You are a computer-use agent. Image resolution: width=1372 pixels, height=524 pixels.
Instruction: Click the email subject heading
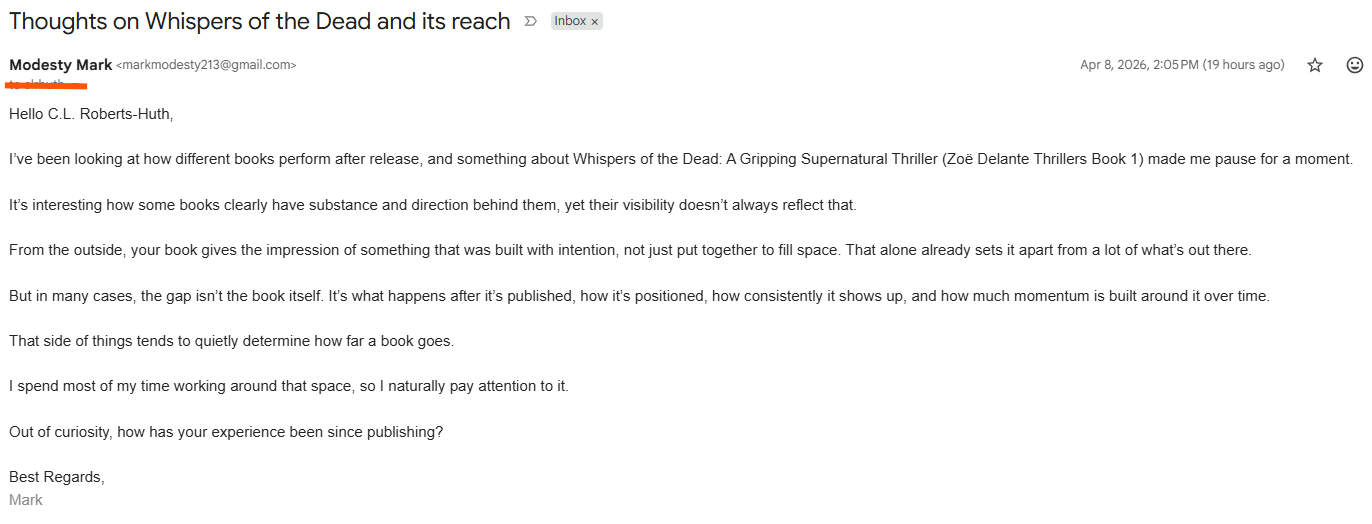[x=260, y=21]
